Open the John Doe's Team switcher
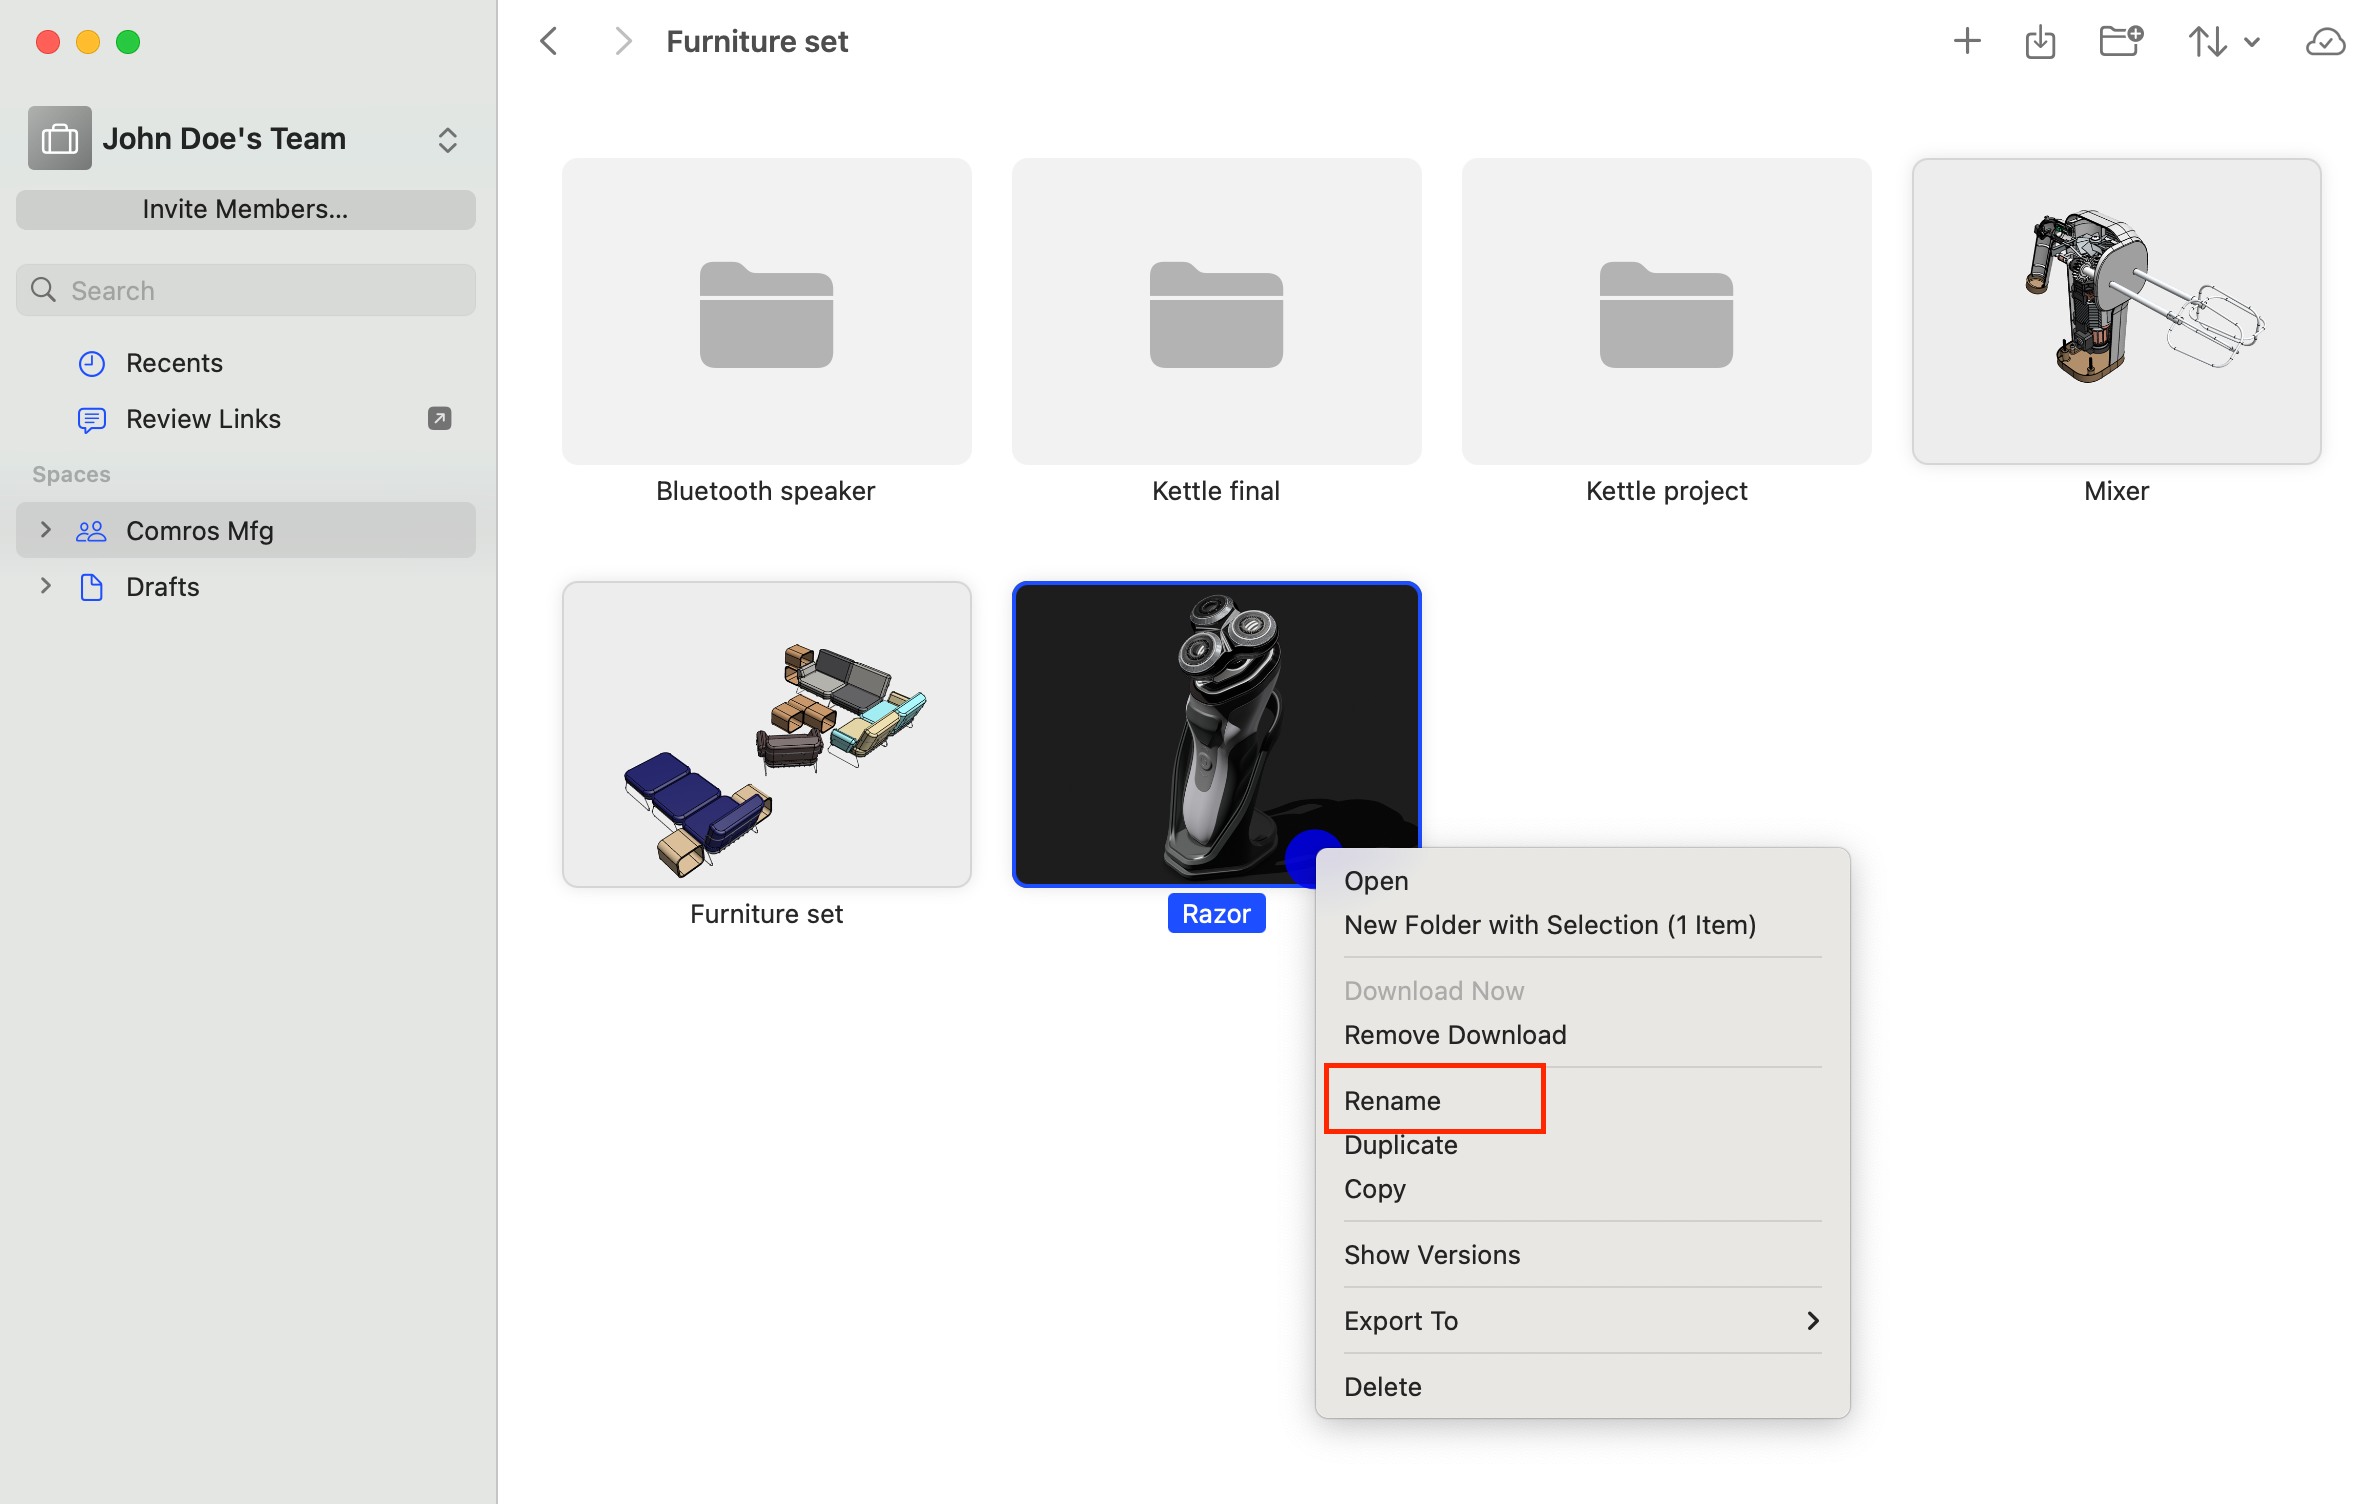 coord(447,139)
